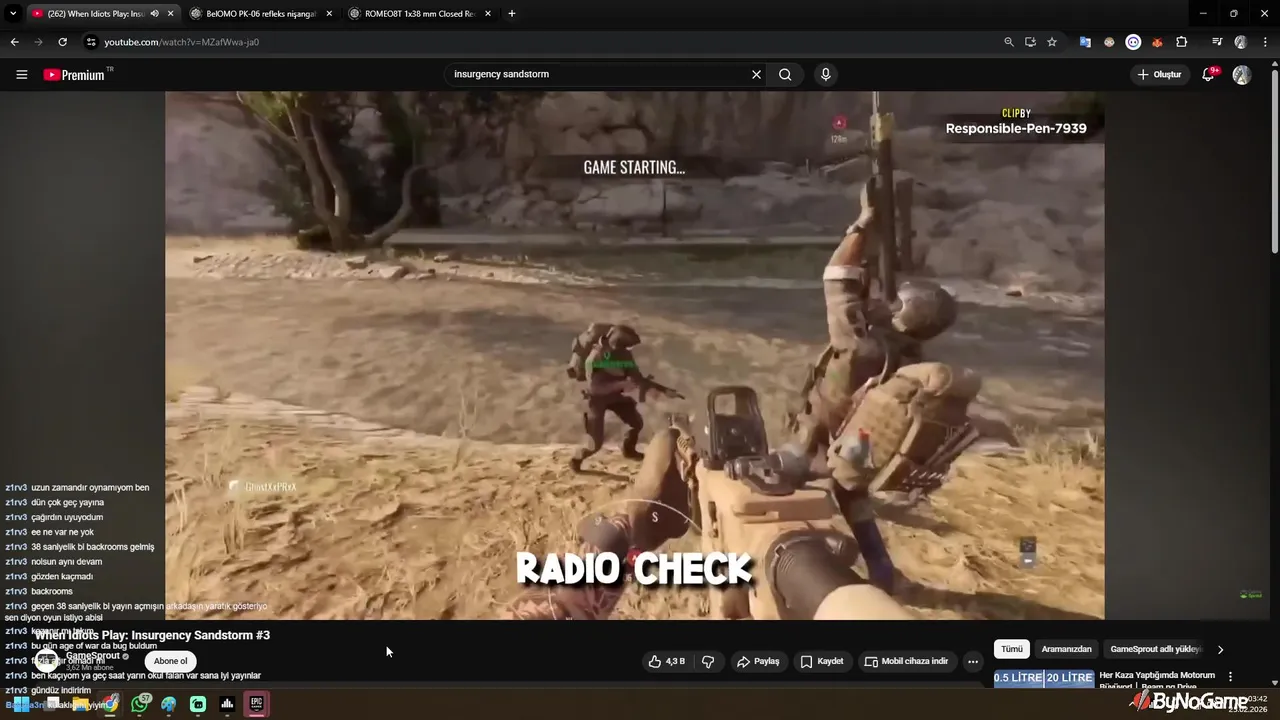Image resolution: width=1280 pixels, height=720 pixels.
Task: Close the BelOMO PK-06 tab
Action: (328, 14)
